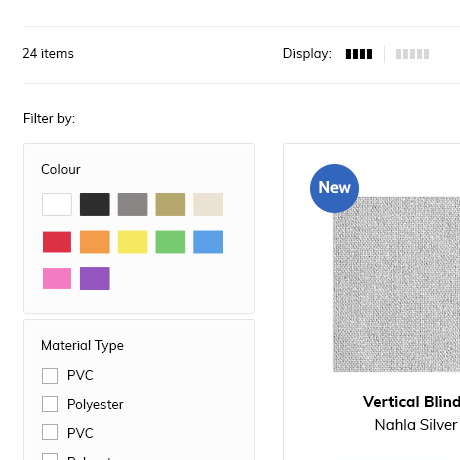Choose the gold colour swatch
The width and height of the screenshot is (460, 460).
170,204
